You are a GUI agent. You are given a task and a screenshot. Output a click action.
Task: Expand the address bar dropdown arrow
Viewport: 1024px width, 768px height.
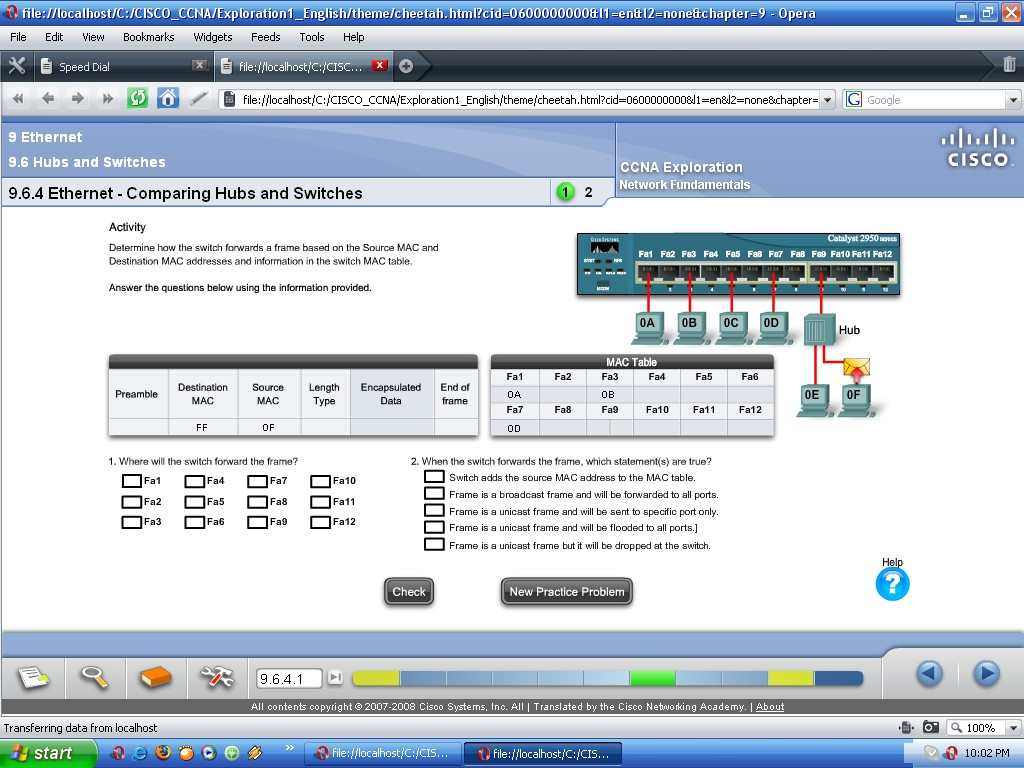(827, 100)
